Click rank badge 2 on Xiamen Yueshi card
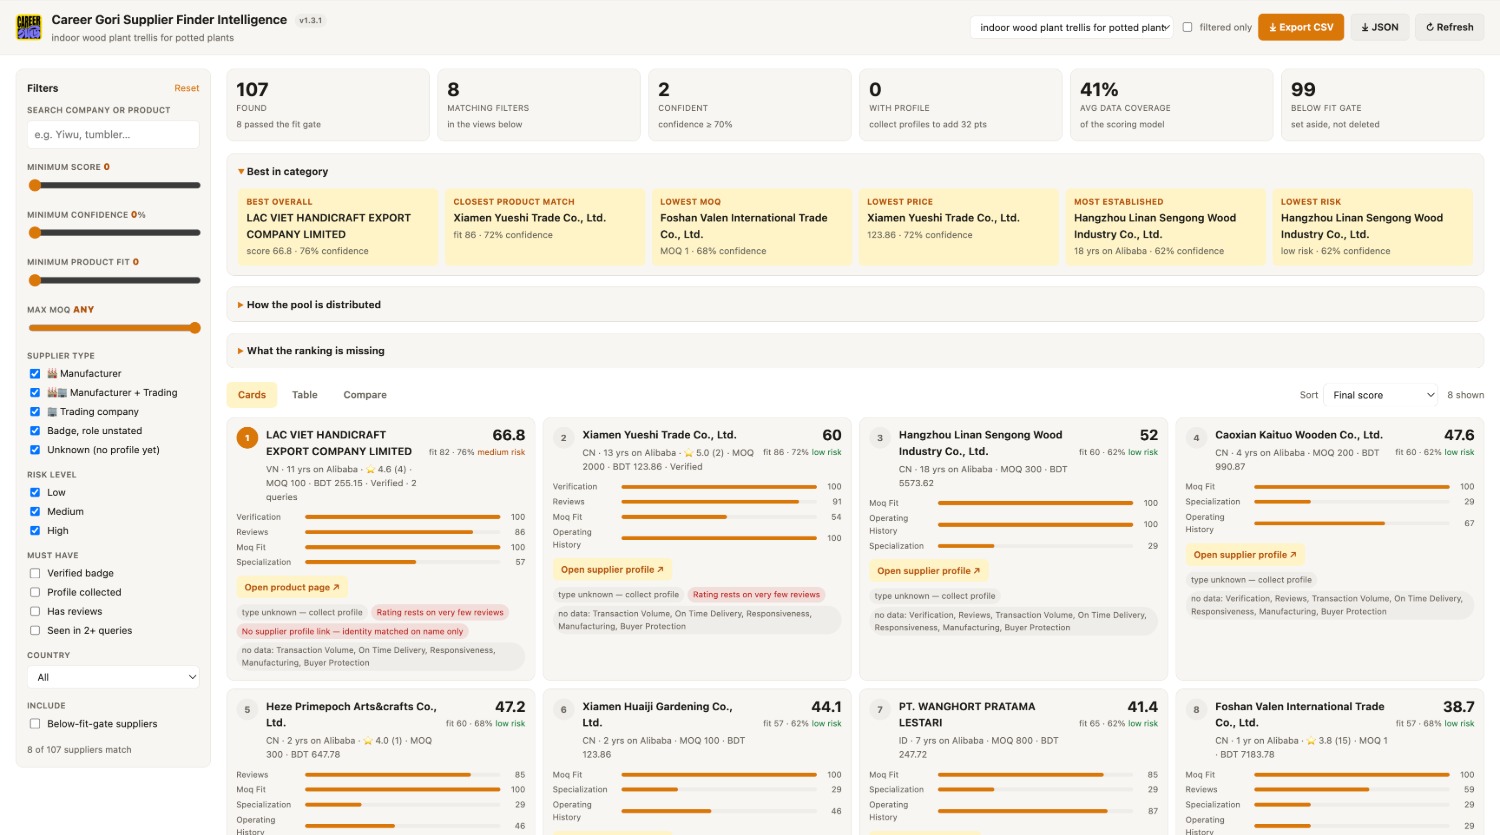 564,437
